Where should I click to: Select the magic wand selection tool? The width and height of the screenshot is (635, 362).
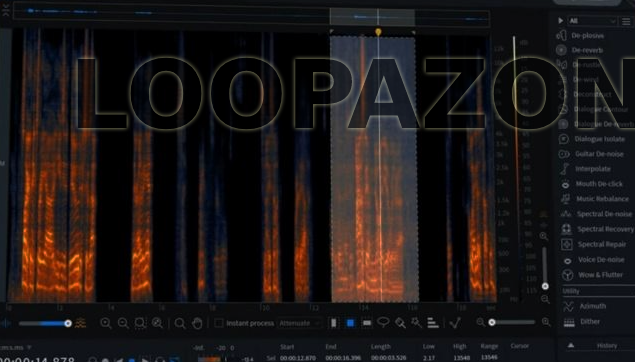tap(416, 323)
